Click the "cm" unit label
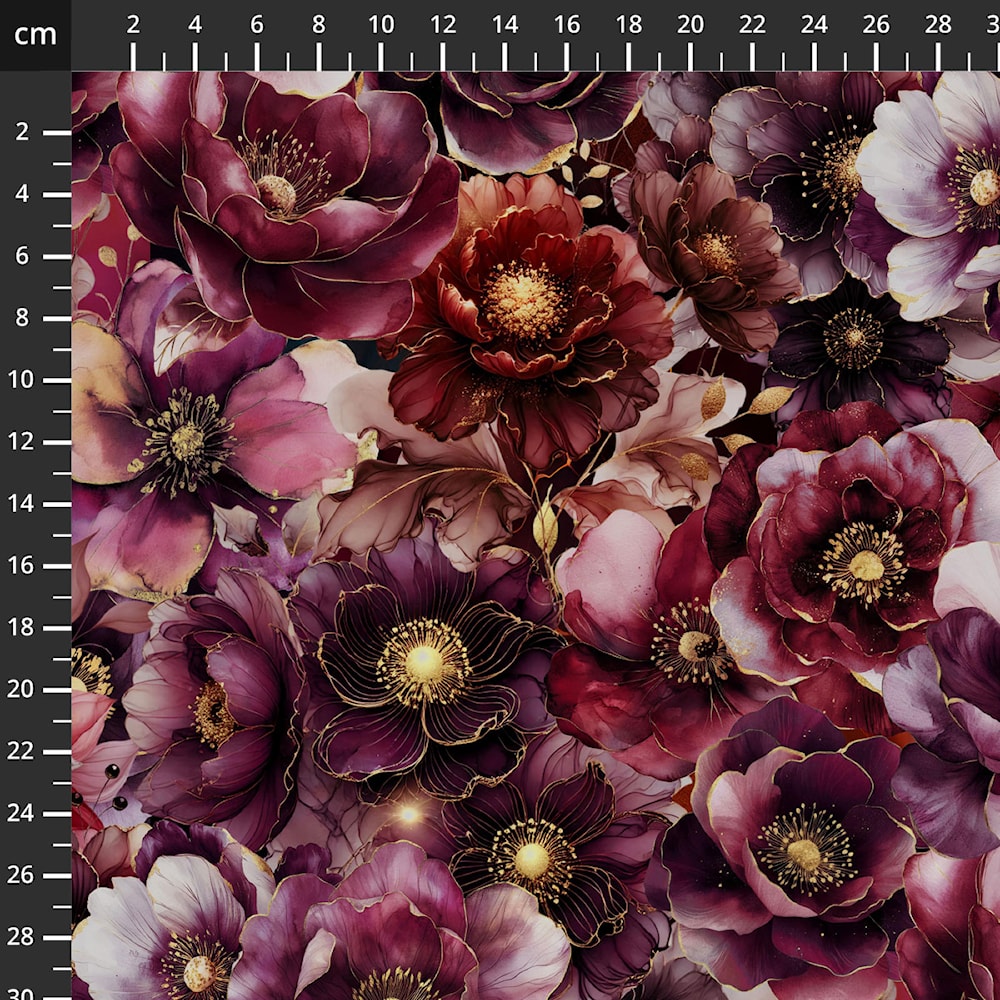Viewport: 1000px width, 1000px height. pyautogui.click(x=35, y=34)
